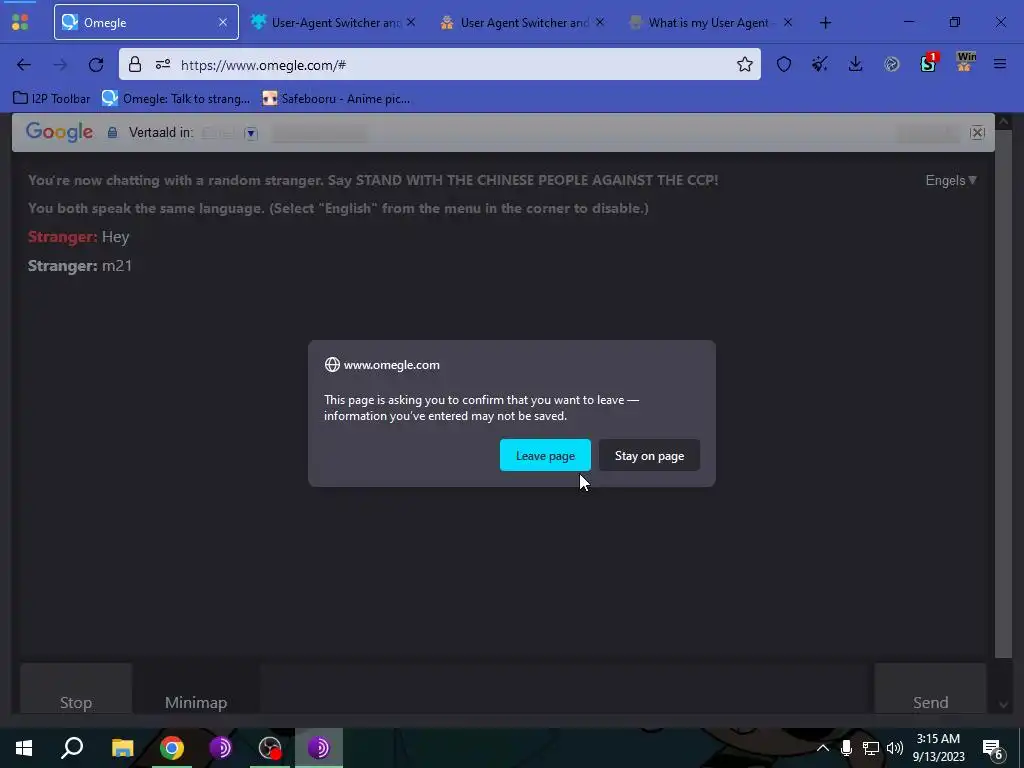Click the active purple browser taskbar icon

tap(319, 748)
